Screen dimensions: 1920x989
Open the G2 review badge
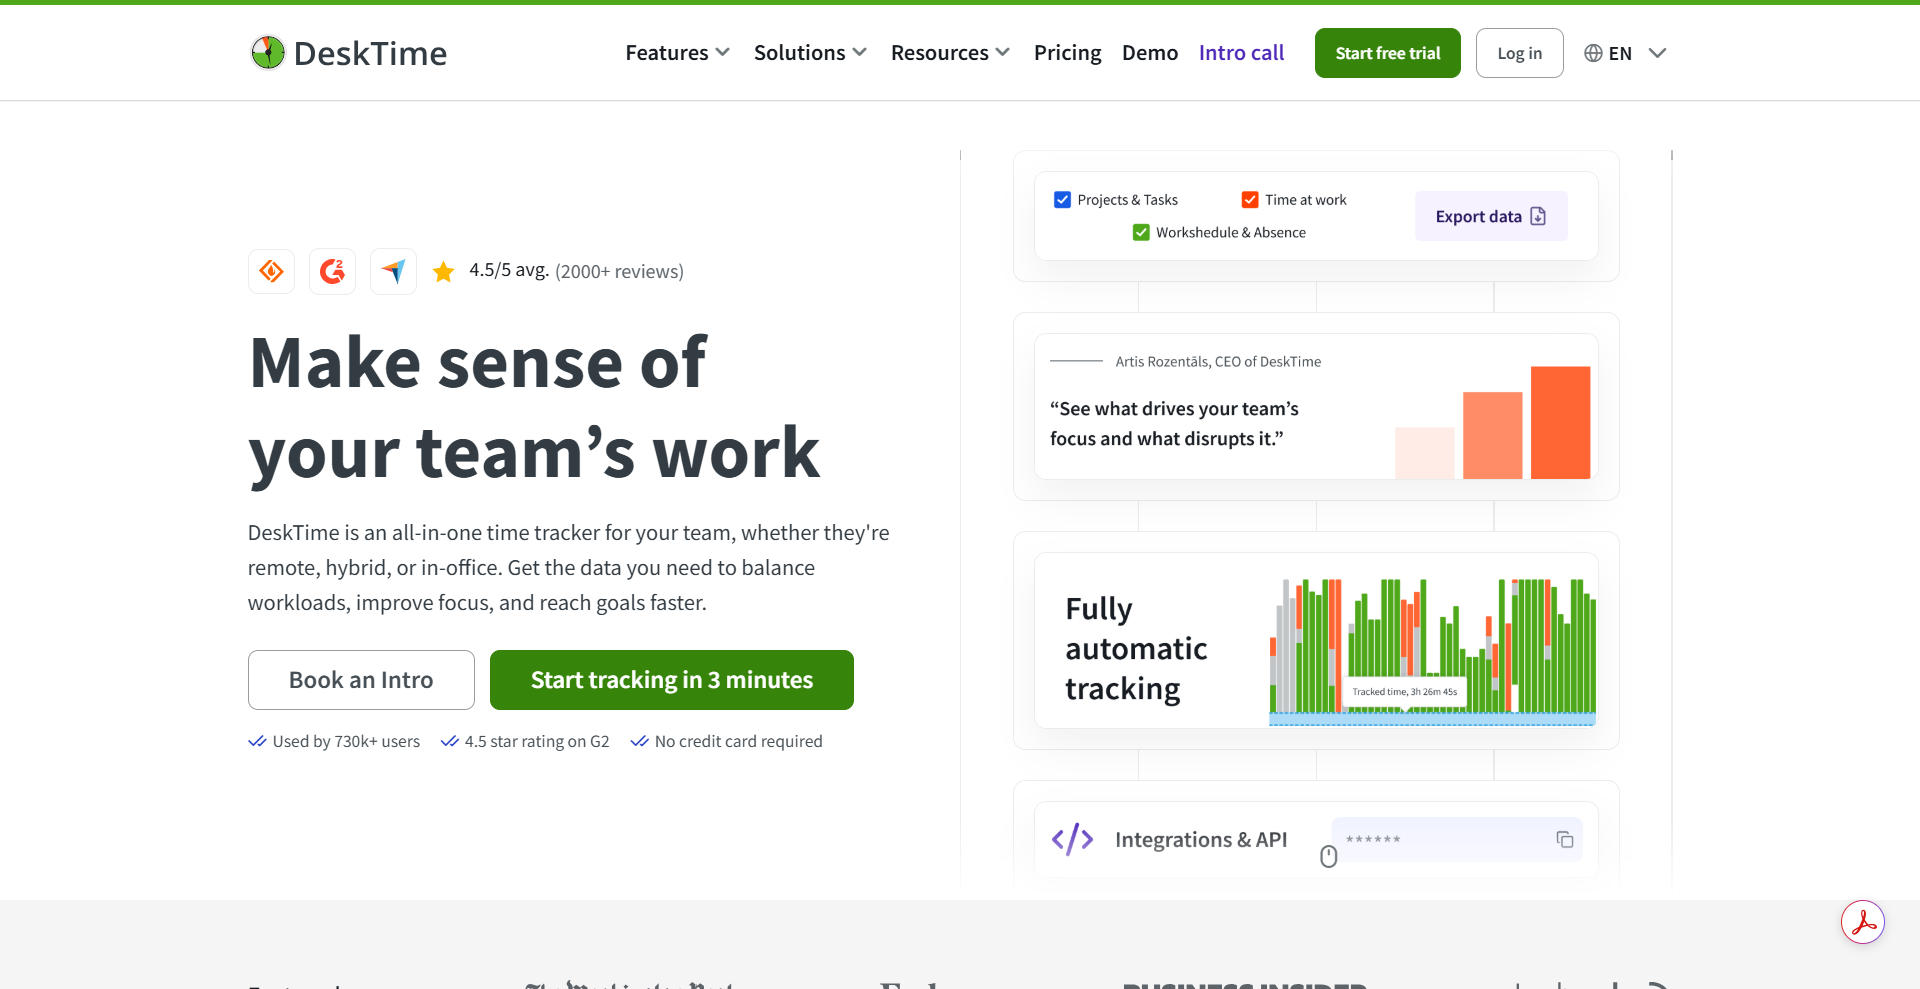point(332,271)
